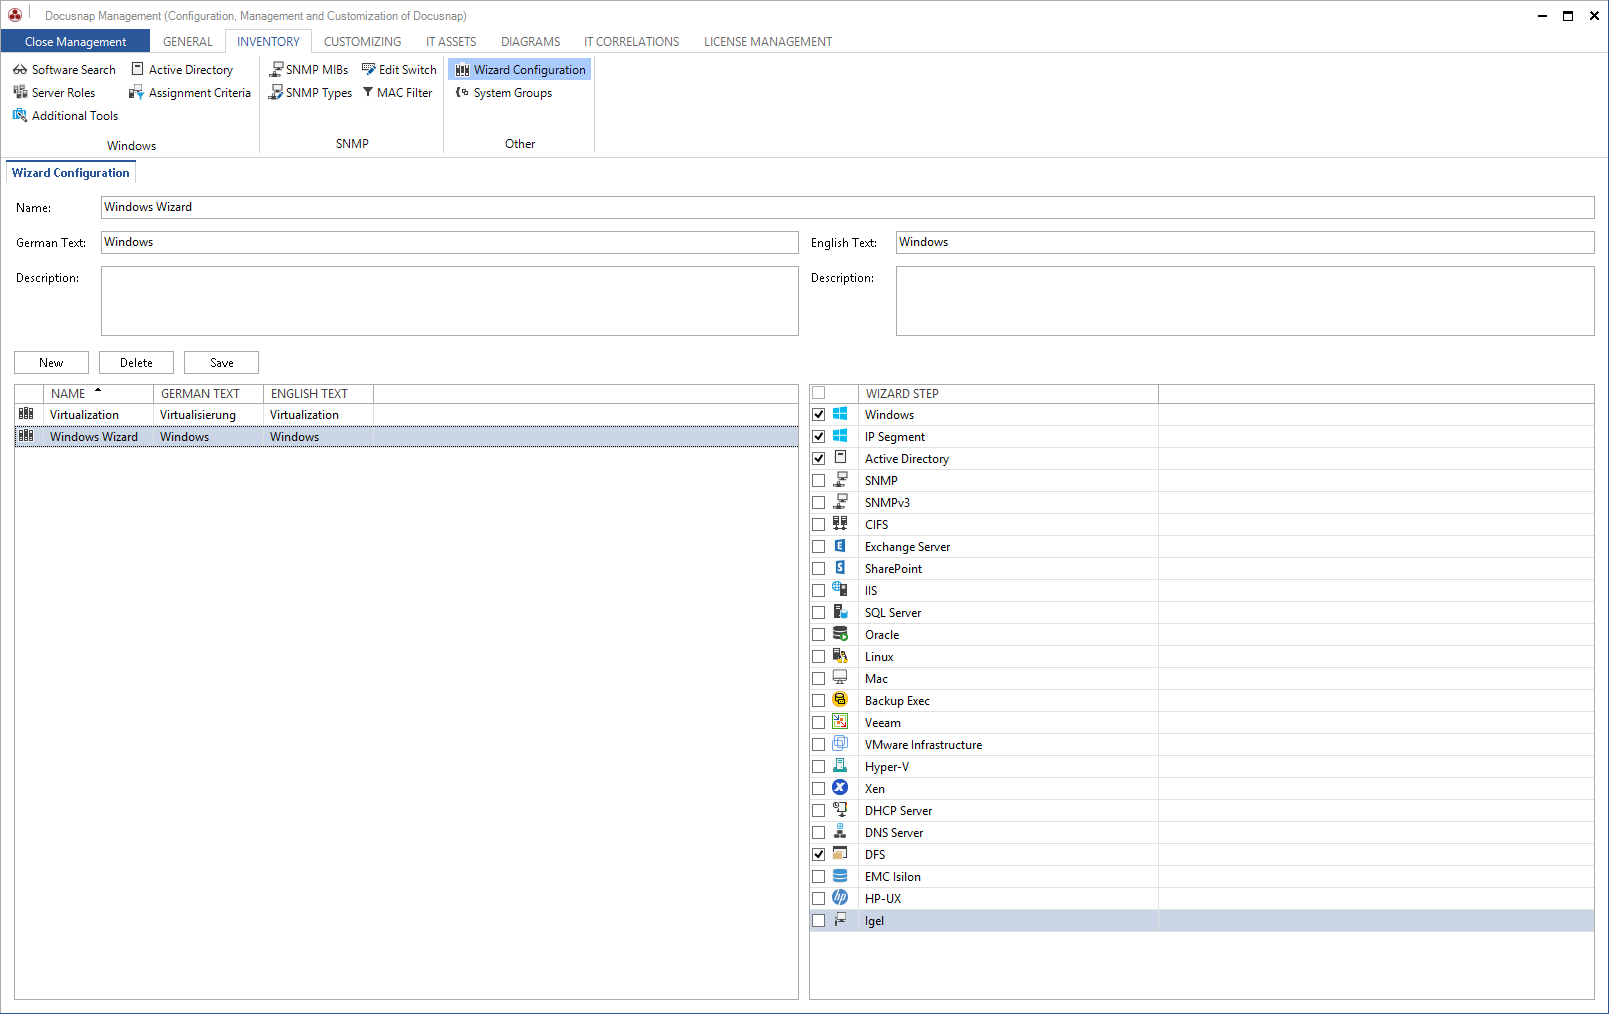The height and width of the screenshot is (1014, 1609).
Task: Click the Hyper-V step icon
Action: 840,766
